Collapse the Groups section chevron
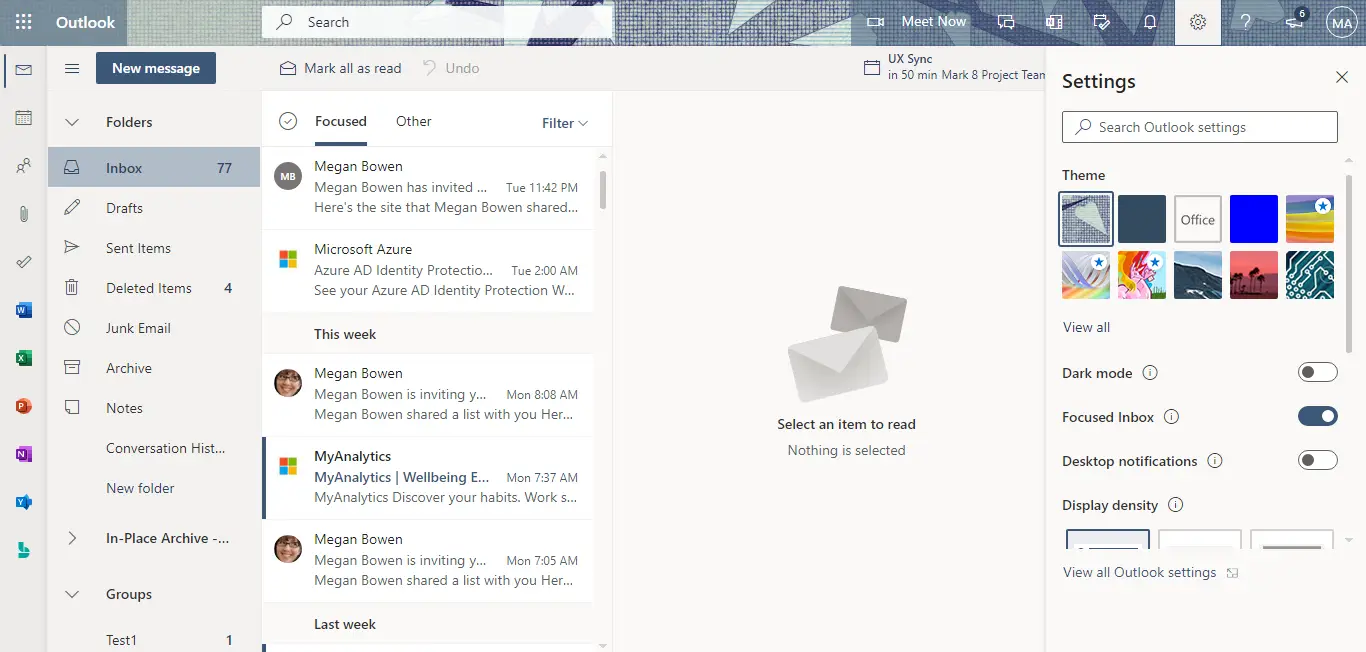 [x=72, y=594]
